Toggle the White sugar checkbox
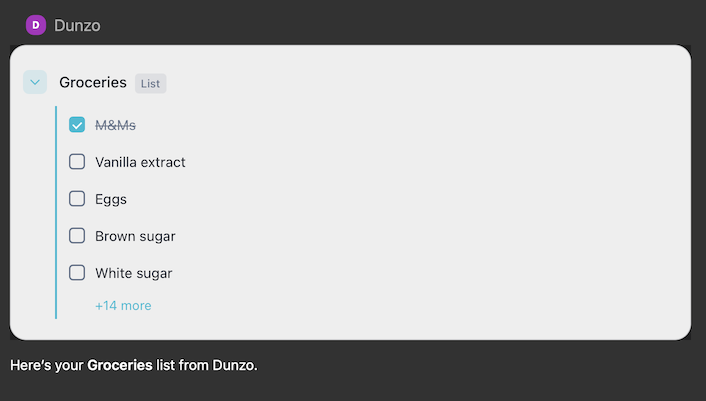The image size is (706, 401). click(77, 272)
